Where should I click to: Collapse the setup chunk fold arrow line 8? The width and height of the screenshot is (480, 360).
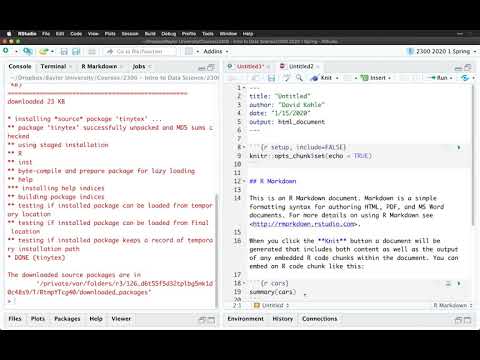tap(245, 147)
